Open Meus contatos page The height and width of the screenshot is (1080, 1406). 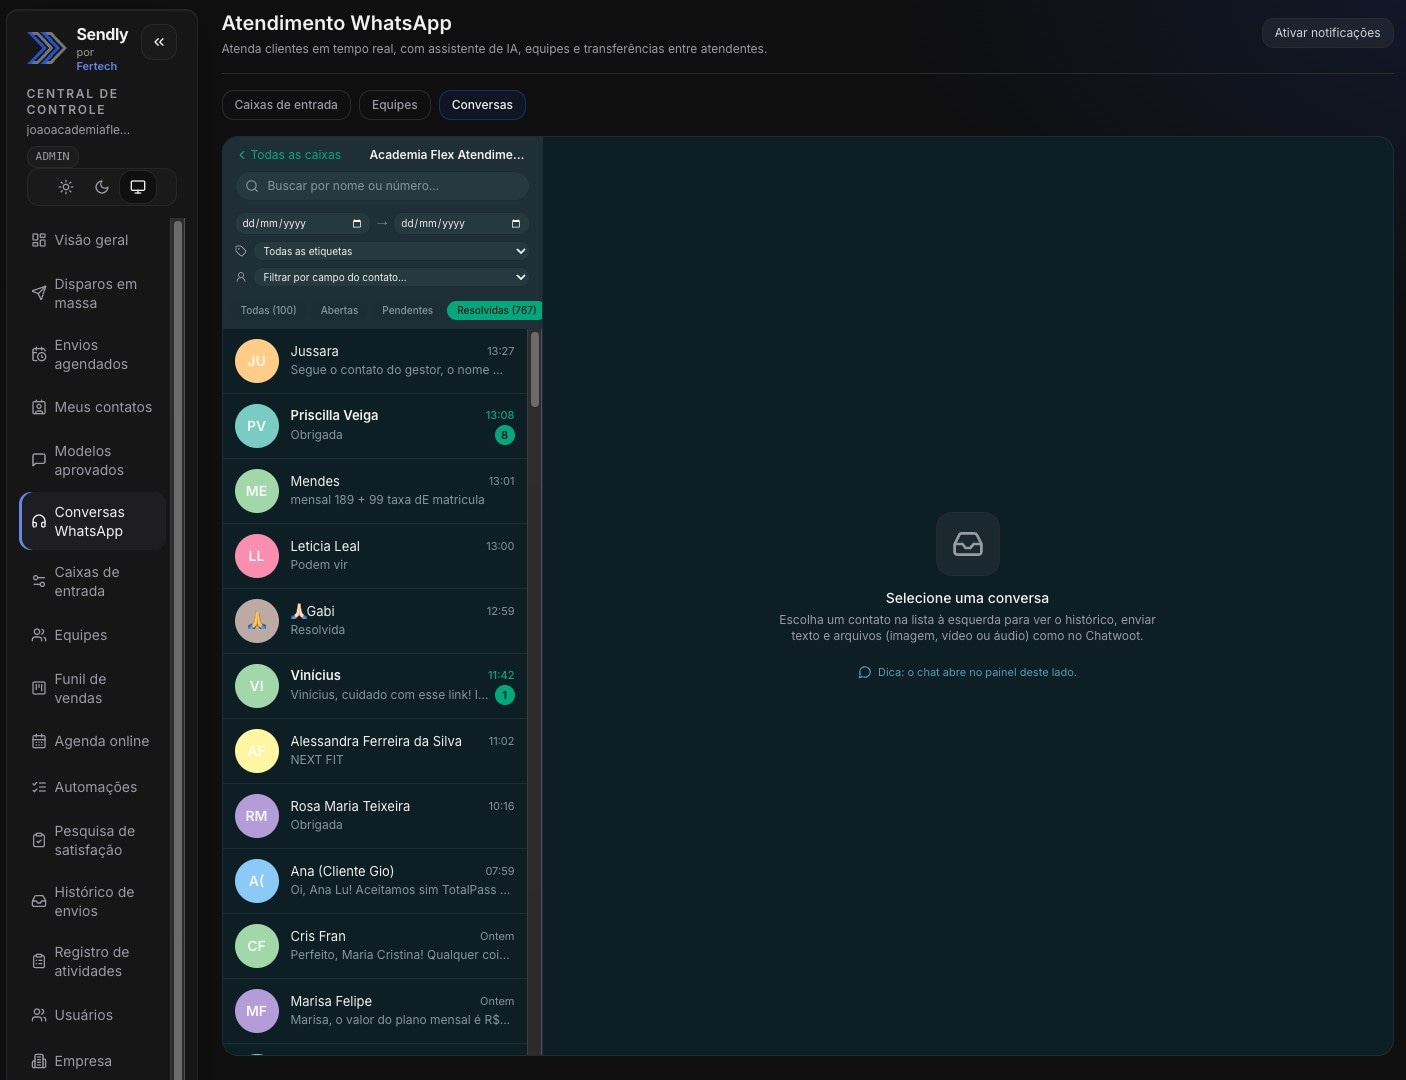[93, 407]
